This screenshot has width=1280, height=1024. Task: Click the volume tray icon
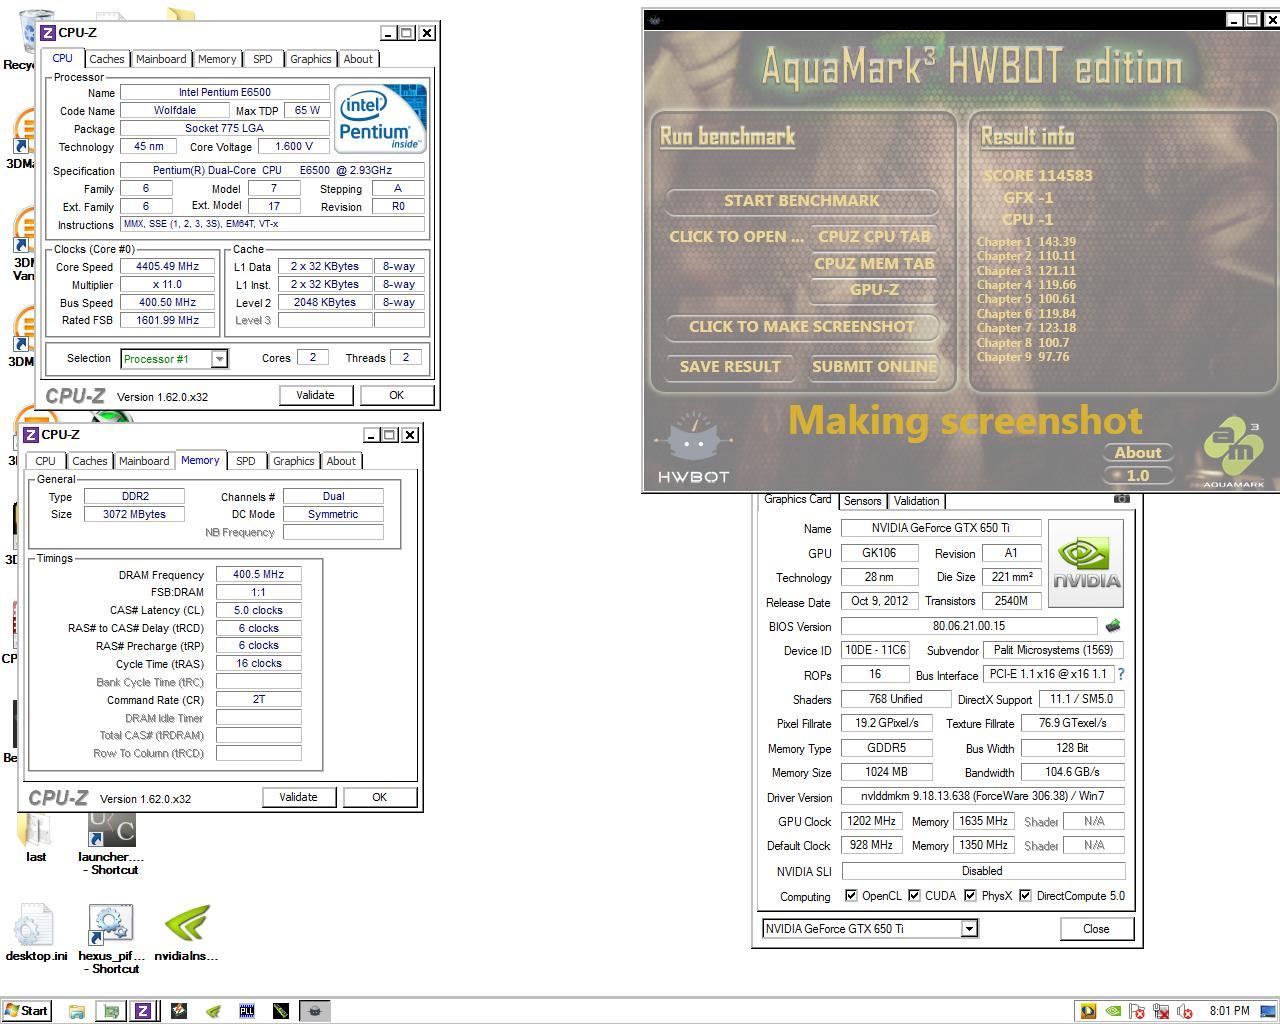coord(1185,1011)
